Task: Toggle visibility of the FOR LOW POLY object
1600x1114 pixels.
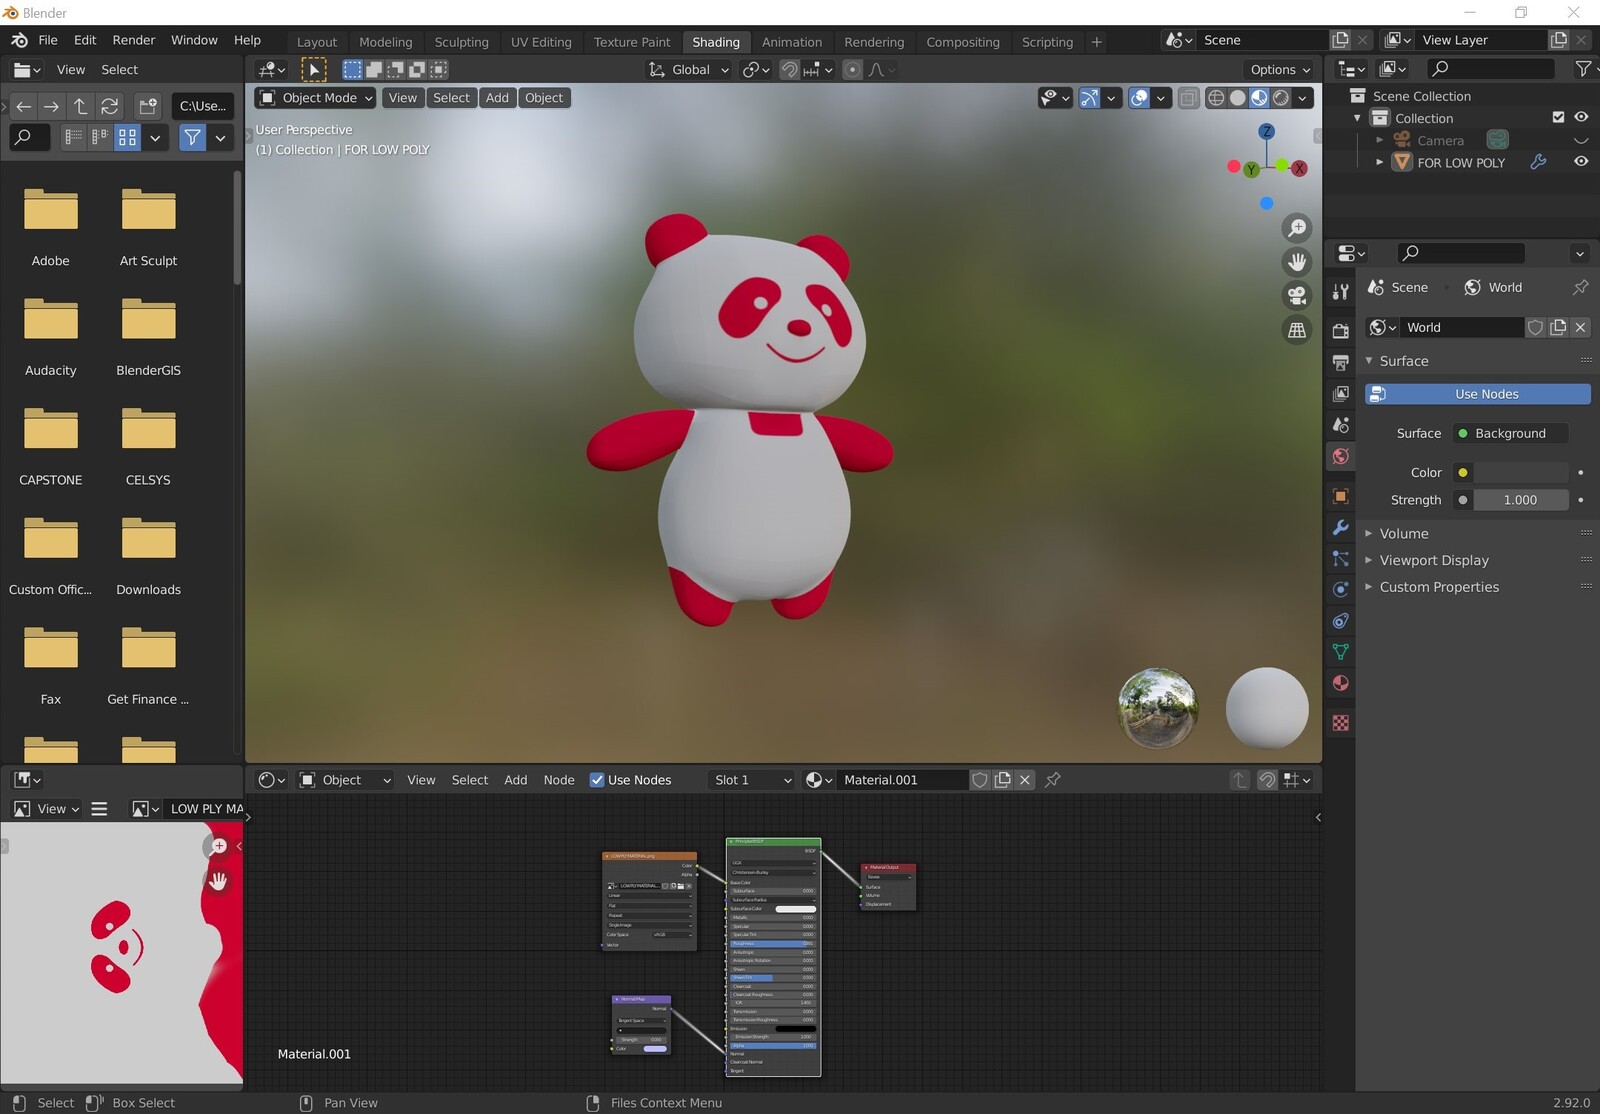Action: (1581, 162)
